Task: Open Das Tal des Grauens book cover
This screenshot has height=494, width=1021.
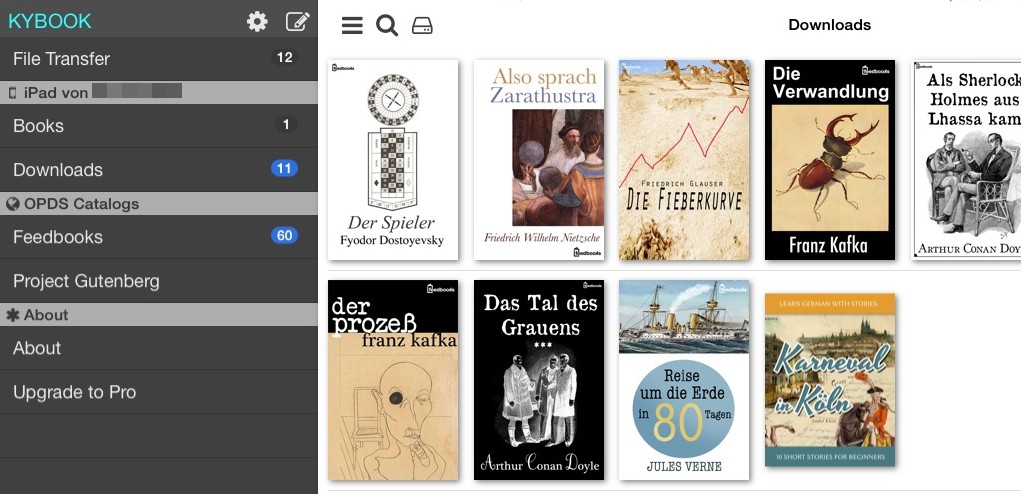Action: [x=538, y=380]
